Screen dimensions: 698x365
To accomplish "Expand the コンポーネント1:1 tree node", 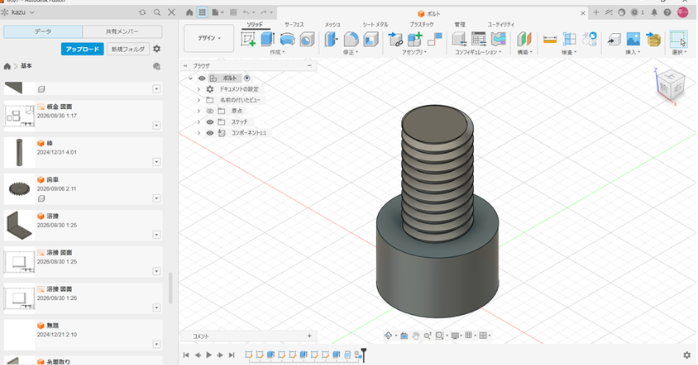I will click(199, 133).
